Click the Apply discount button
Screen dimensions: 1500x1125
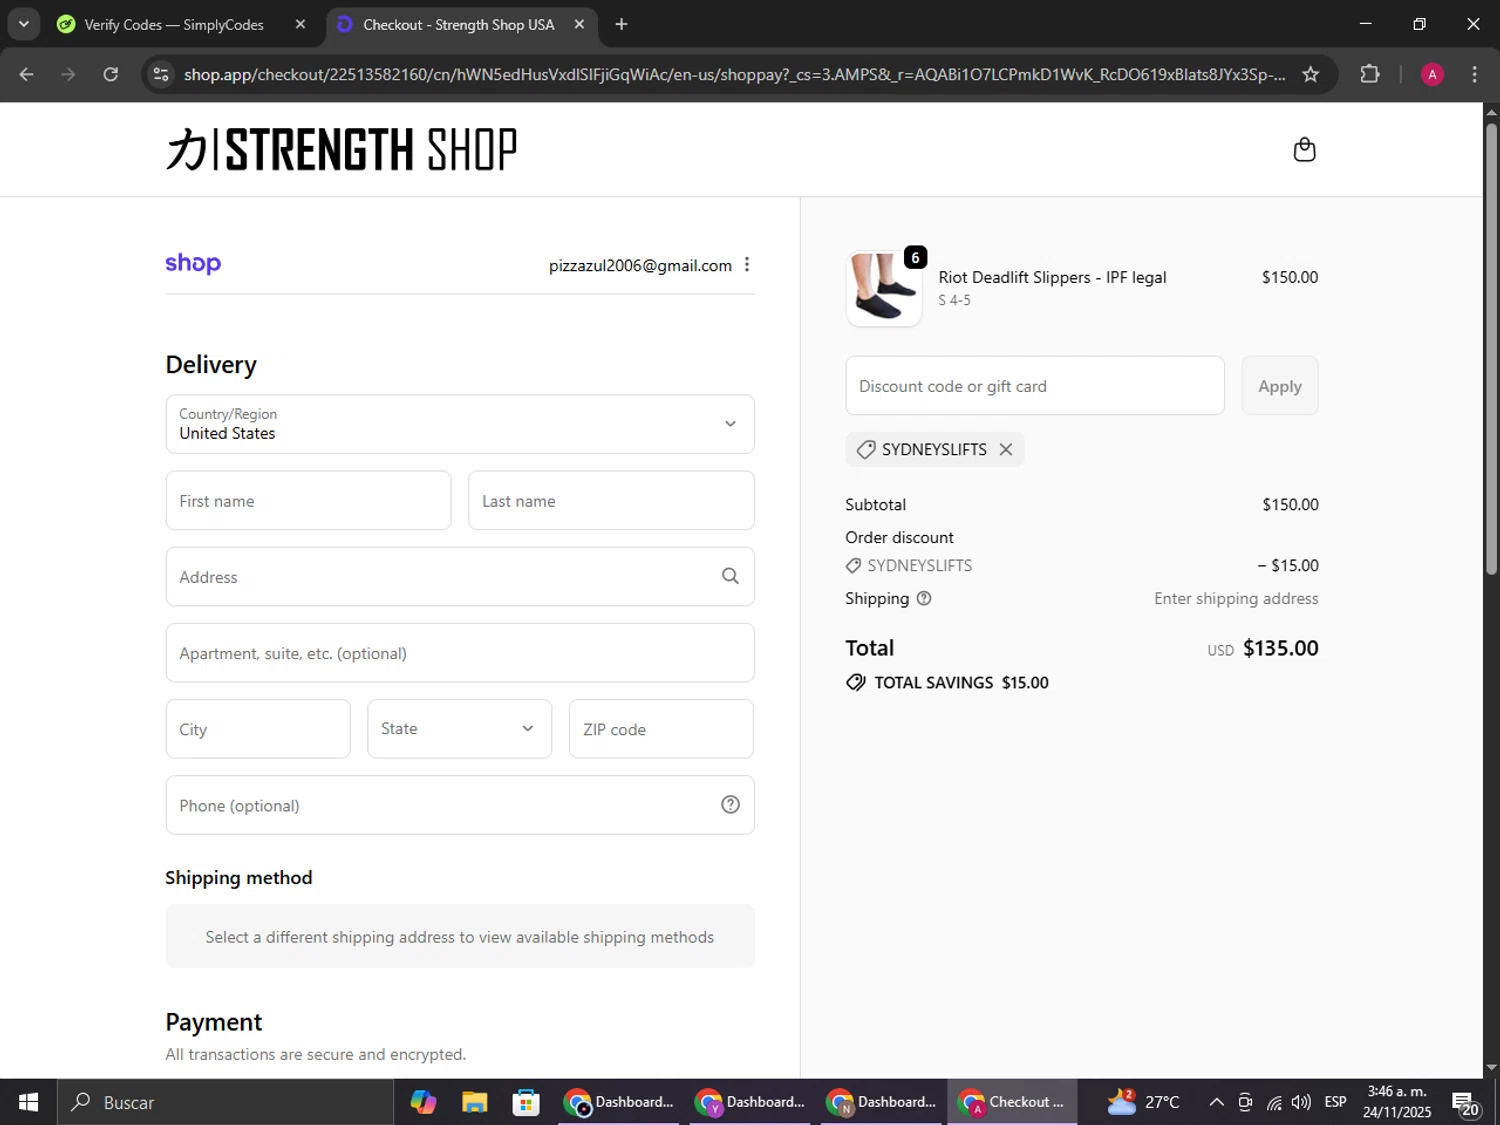tap(1280, 386)
